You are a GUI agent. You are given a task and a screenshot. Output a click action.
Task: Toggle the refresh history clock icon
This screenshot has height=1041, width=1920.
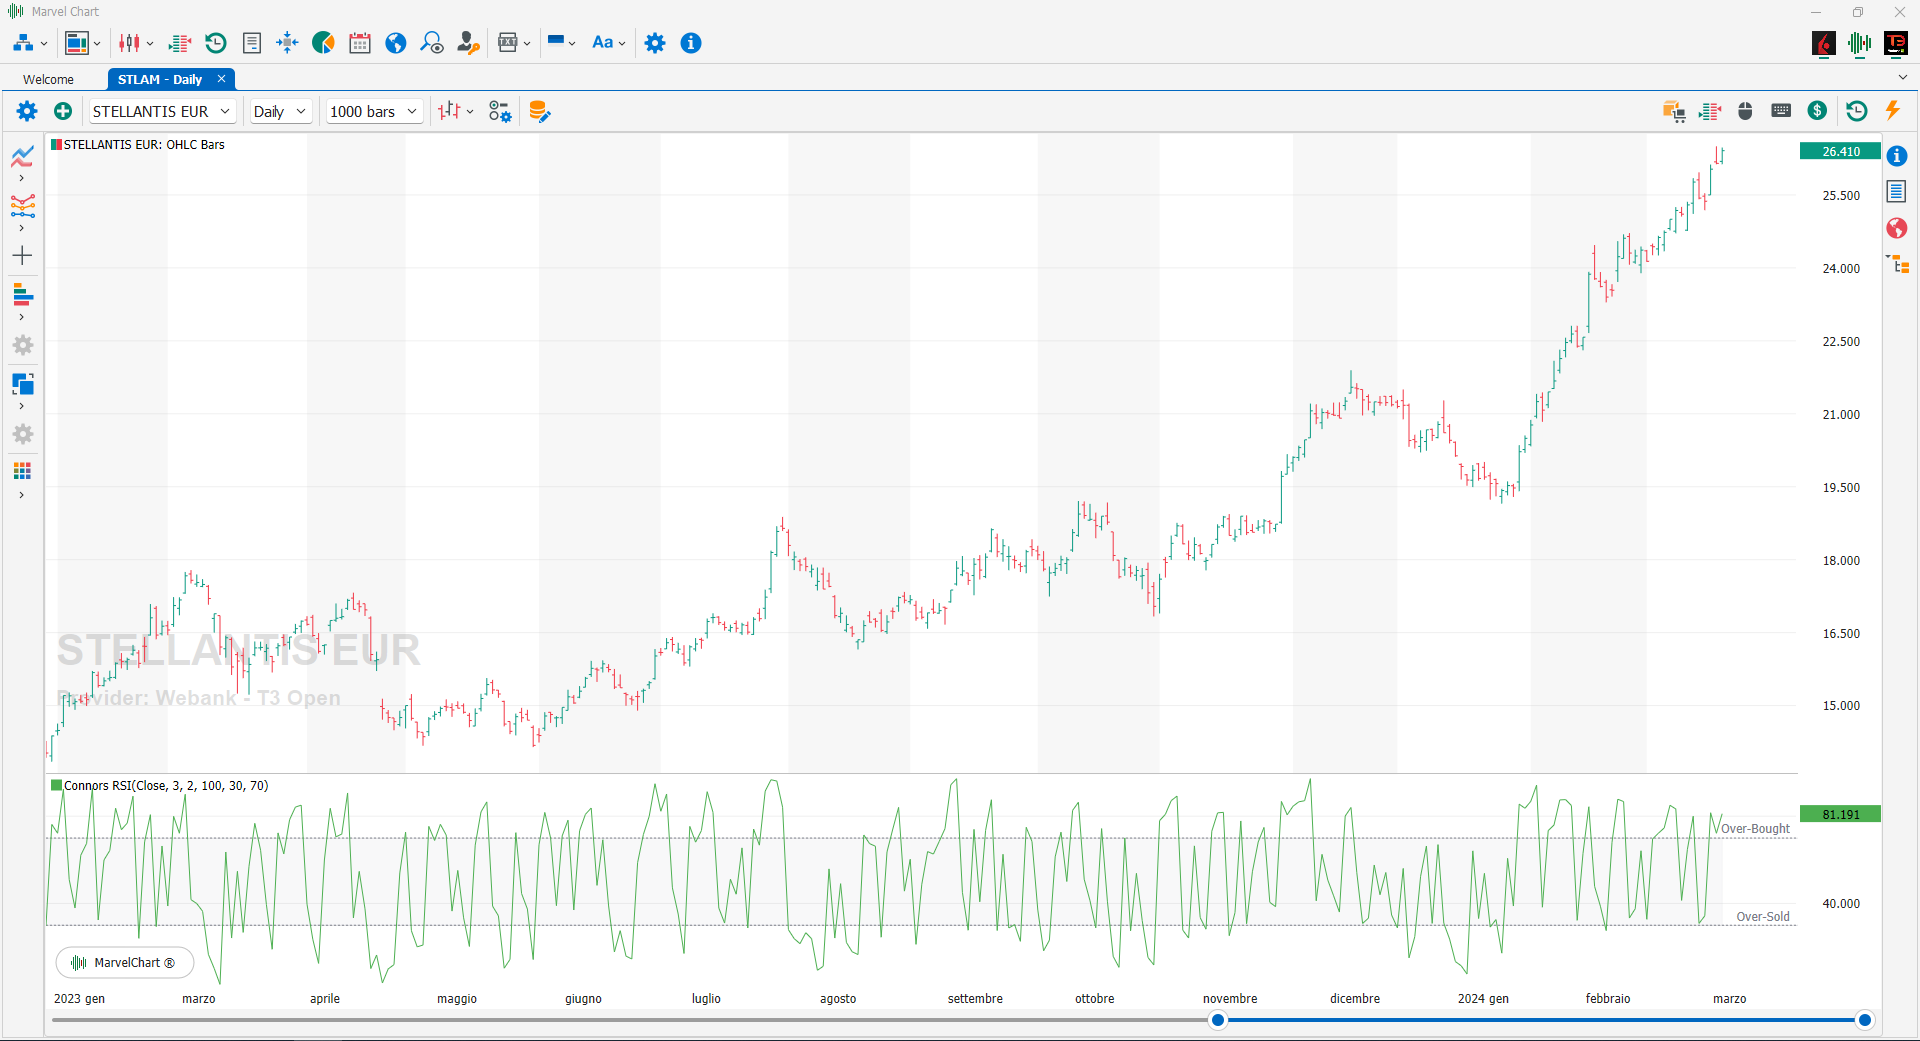(1856, 111)
